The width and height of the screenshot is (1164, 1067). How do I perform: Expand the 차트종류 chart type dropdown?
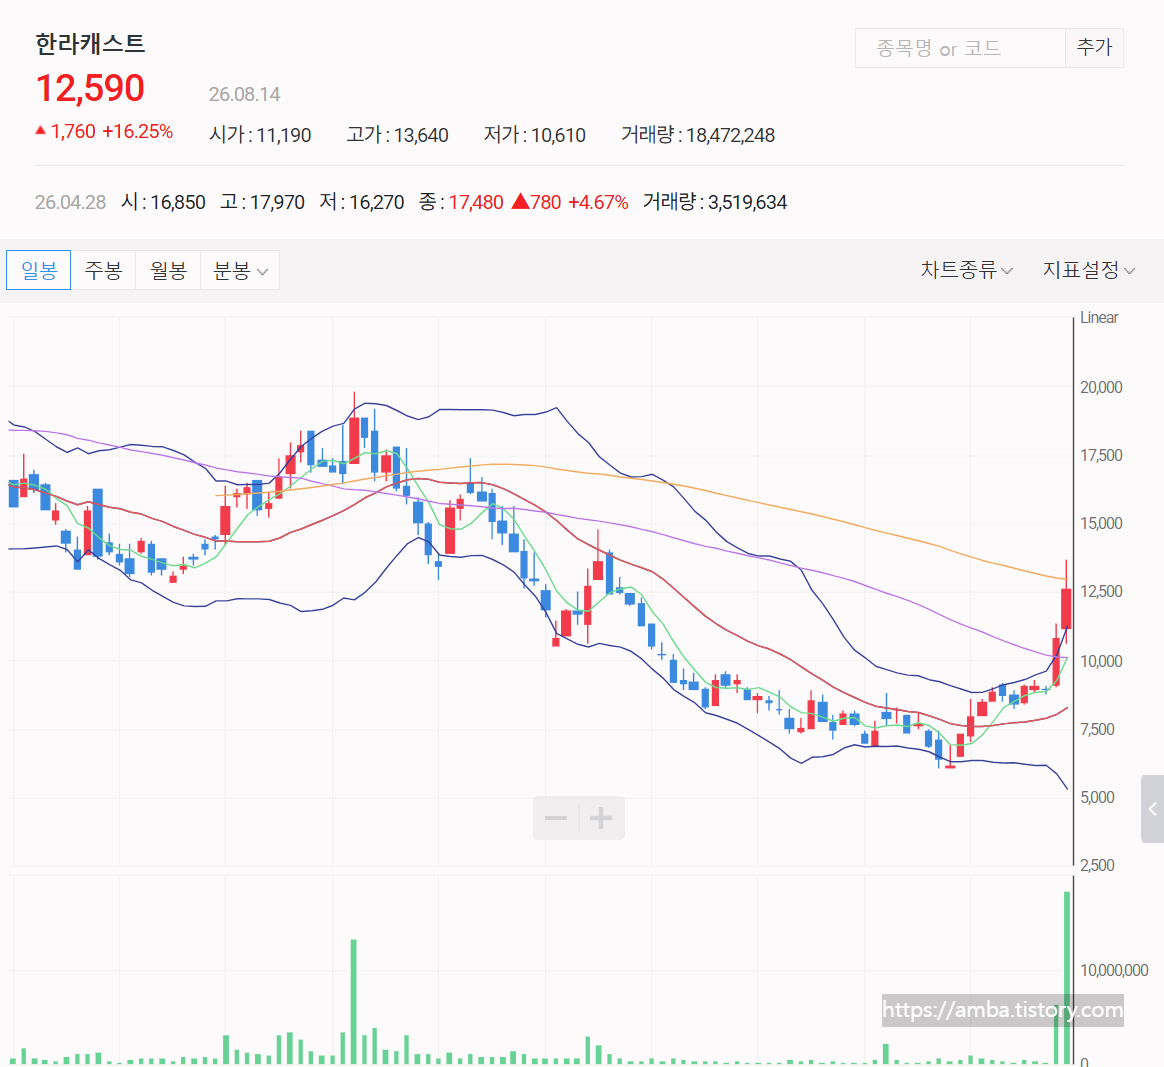tap(967, 270)
